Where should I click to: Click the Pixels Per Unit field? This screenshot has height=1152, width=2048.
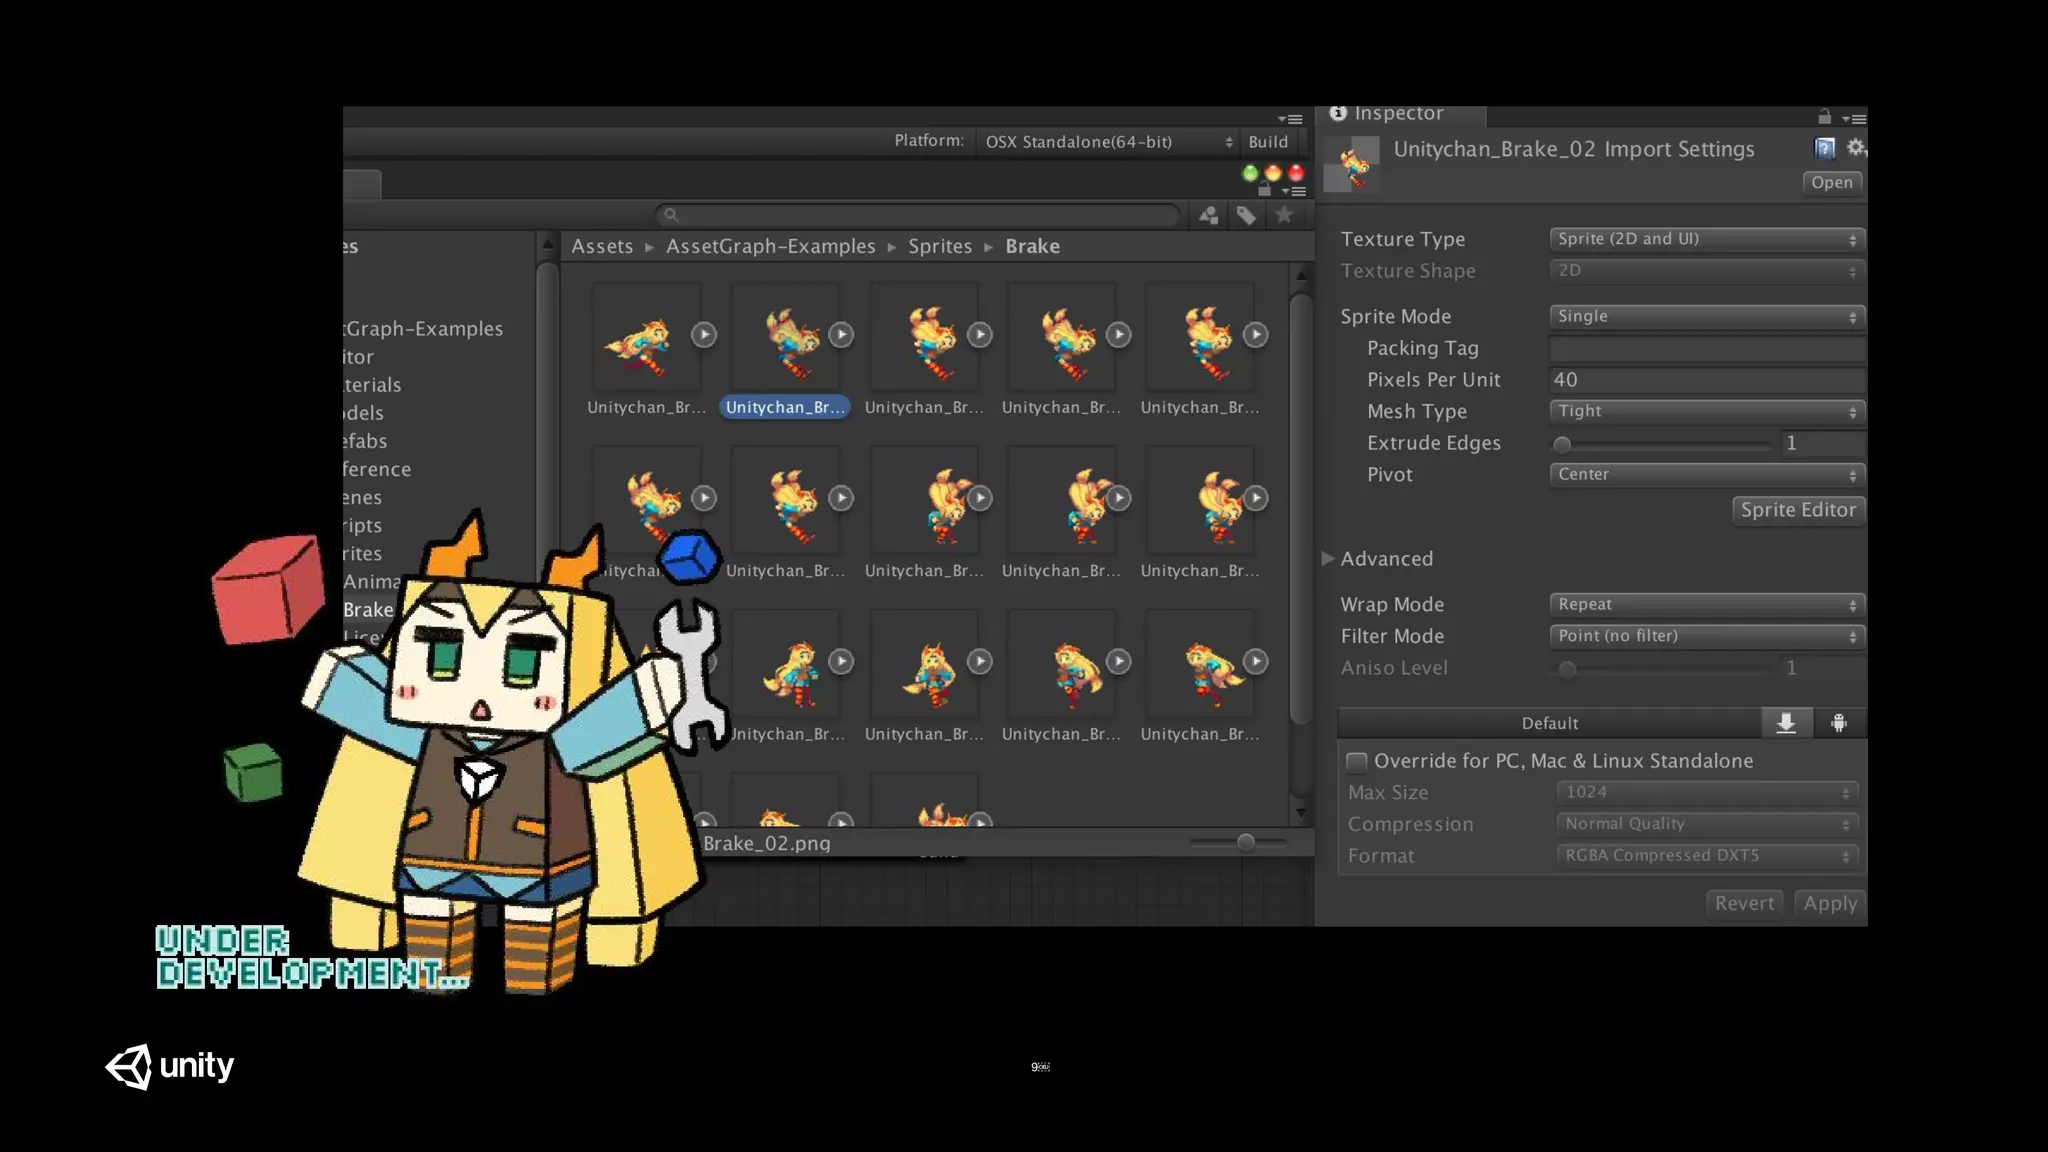pyautogui.click(x=1706, y=380)
